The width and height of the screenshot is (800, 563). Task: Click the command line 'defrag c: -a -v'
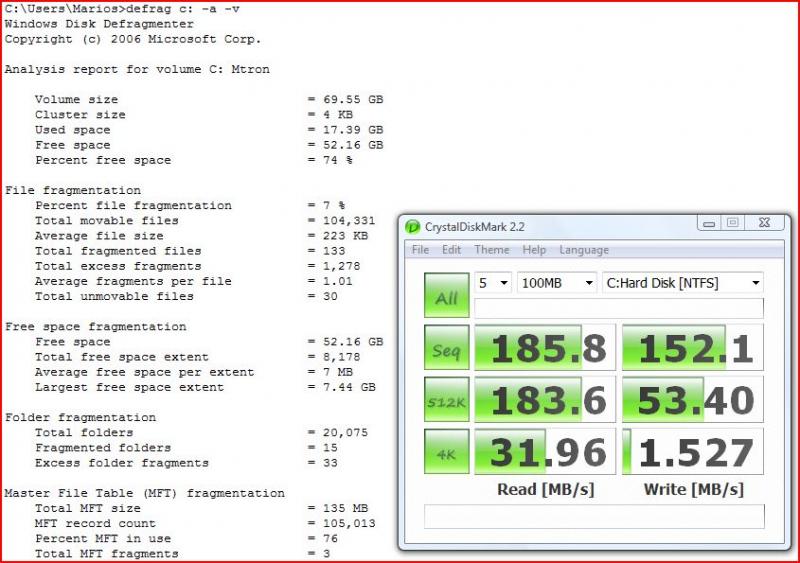[x=183, y=9]
